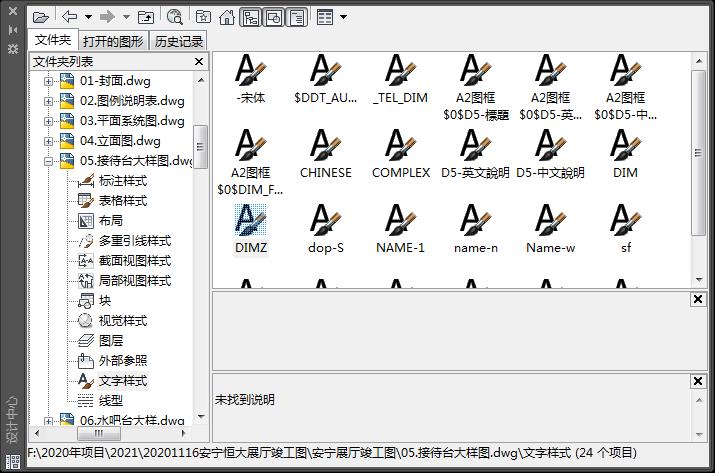Toggle palette auto-hide button
Viewport: 715px width, 473px height.
click(x=13, y=30)
